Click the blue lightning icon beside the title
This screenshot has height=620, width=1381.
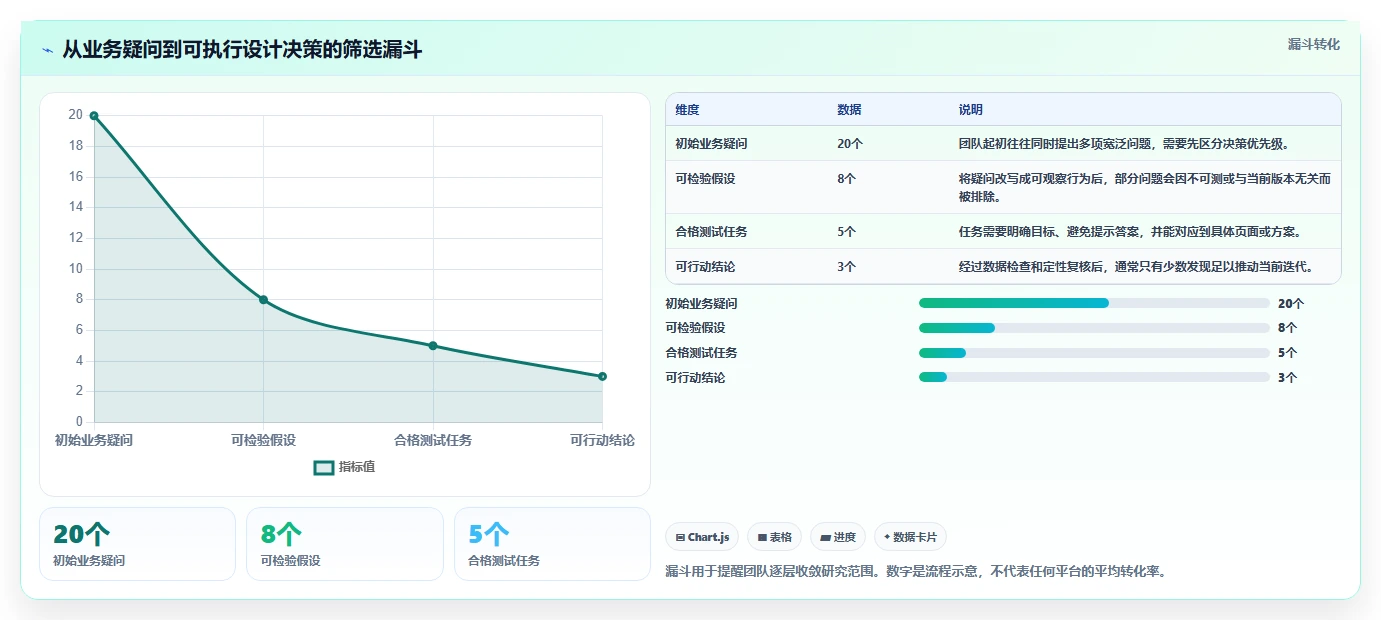click(47, 50)
